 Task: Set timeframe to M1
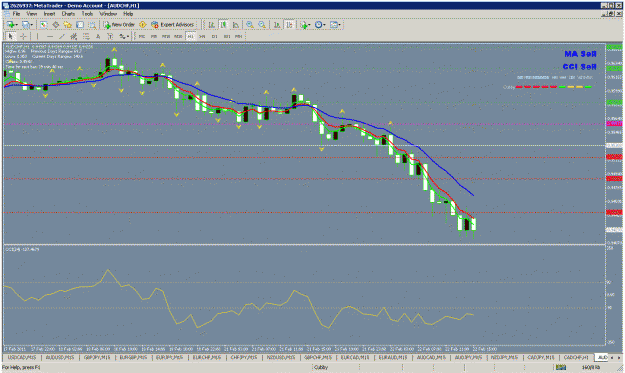click(x=142, y=36)
